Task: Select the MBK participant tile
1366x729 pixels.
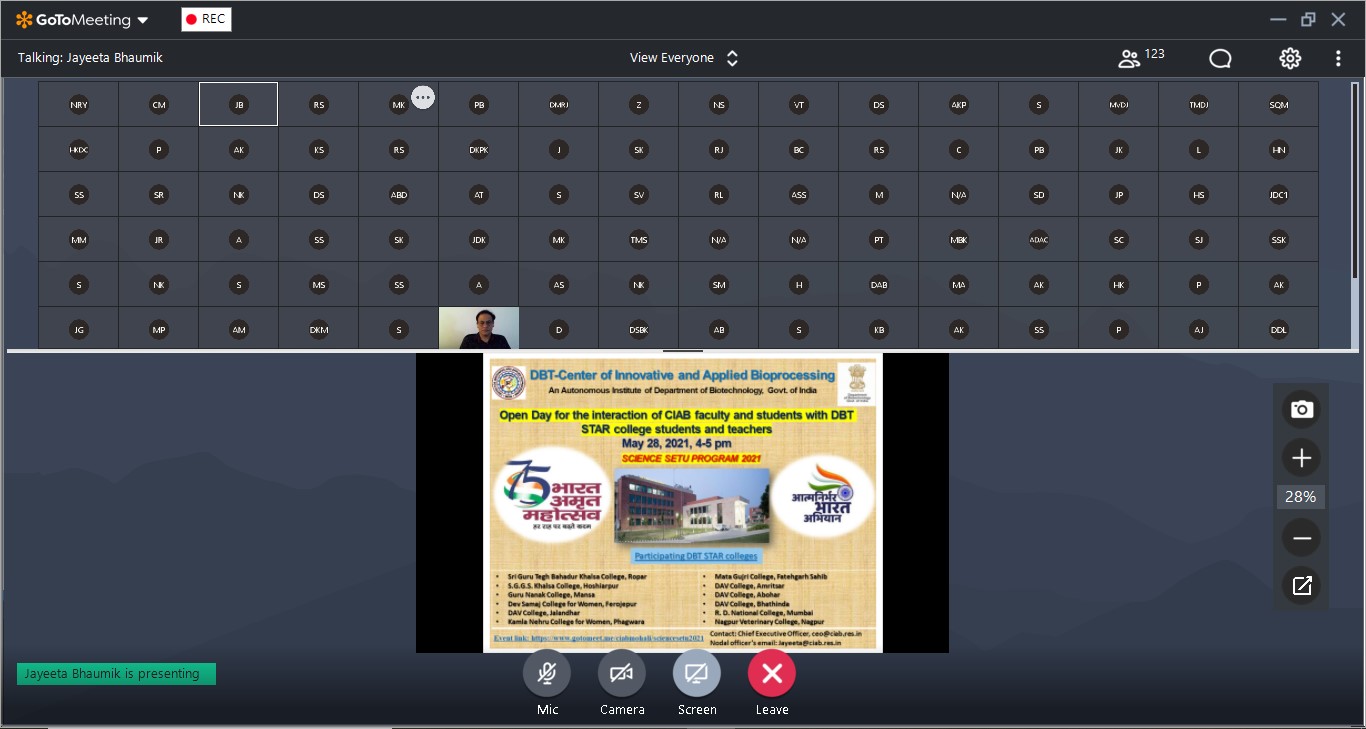Action: pos(959,240)
